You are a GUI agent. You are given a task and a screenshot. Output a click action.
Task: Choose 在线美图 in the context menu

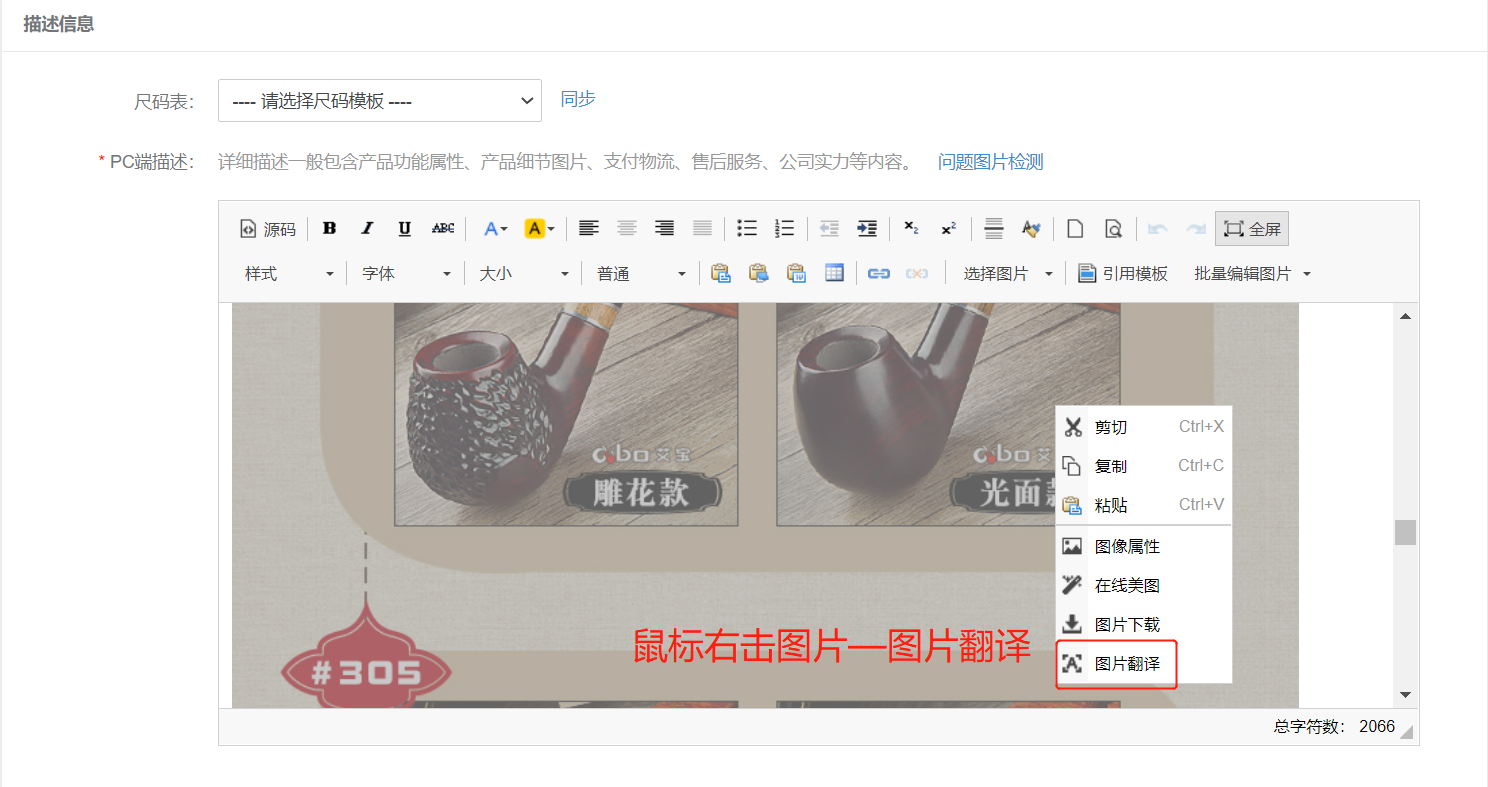coord(1144,585)
